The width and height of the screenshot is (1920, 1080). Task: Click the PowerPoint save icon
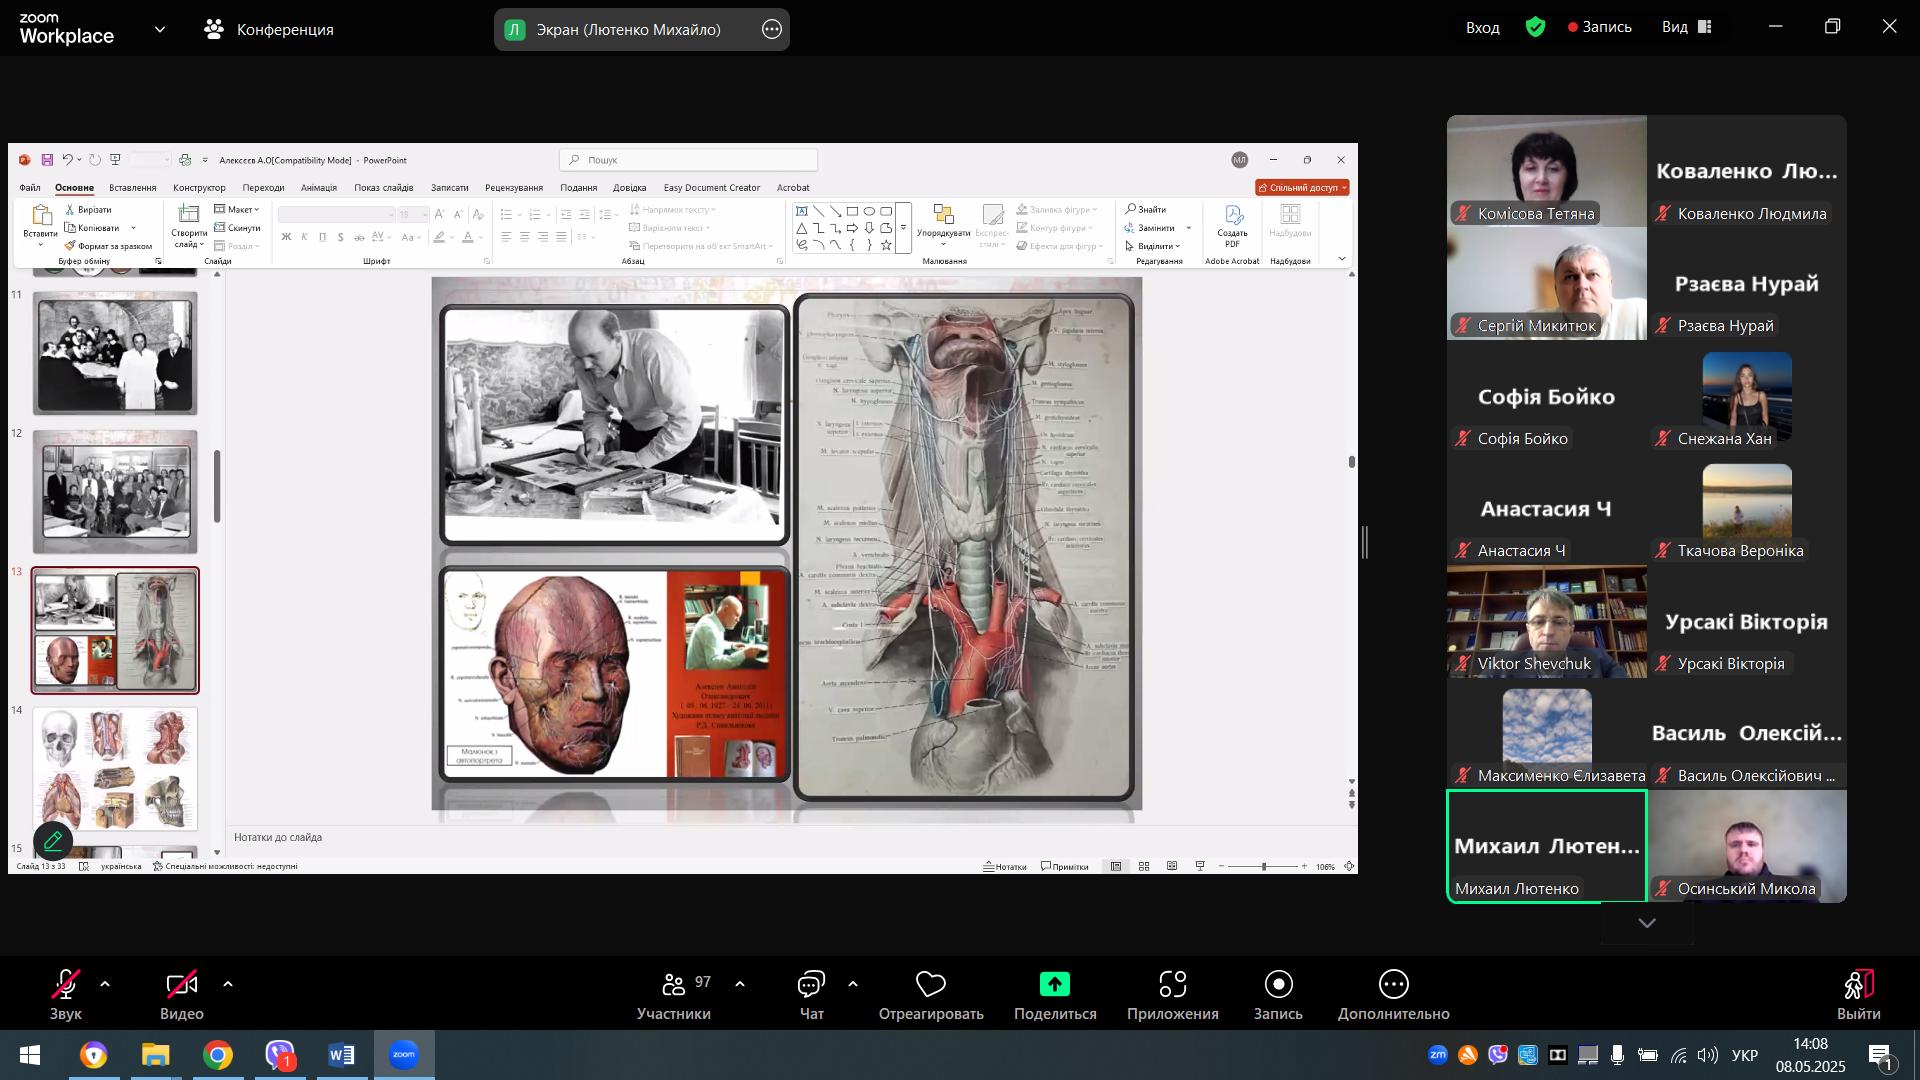click(x=47, y=160)
